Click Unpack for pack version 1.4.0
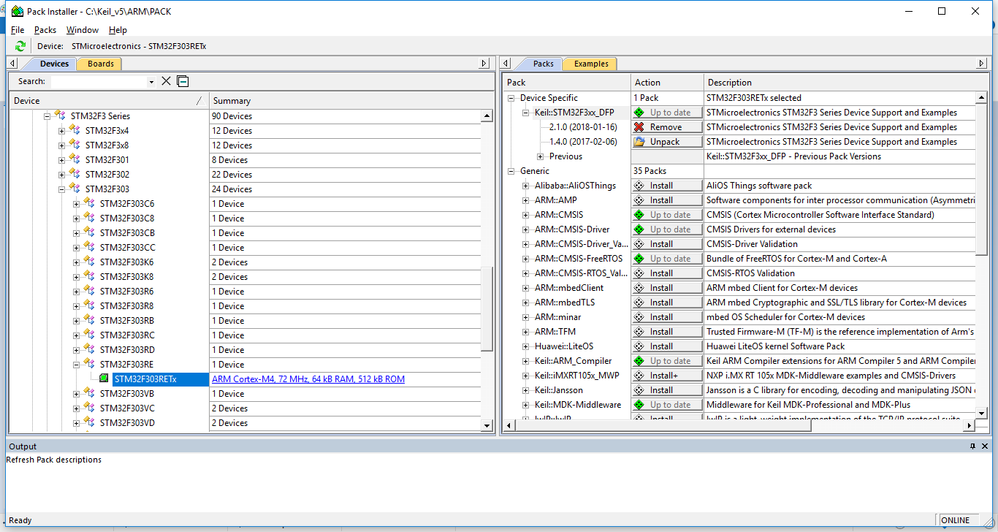The height and width of the screenshot is (532, 998). point(667,142)
